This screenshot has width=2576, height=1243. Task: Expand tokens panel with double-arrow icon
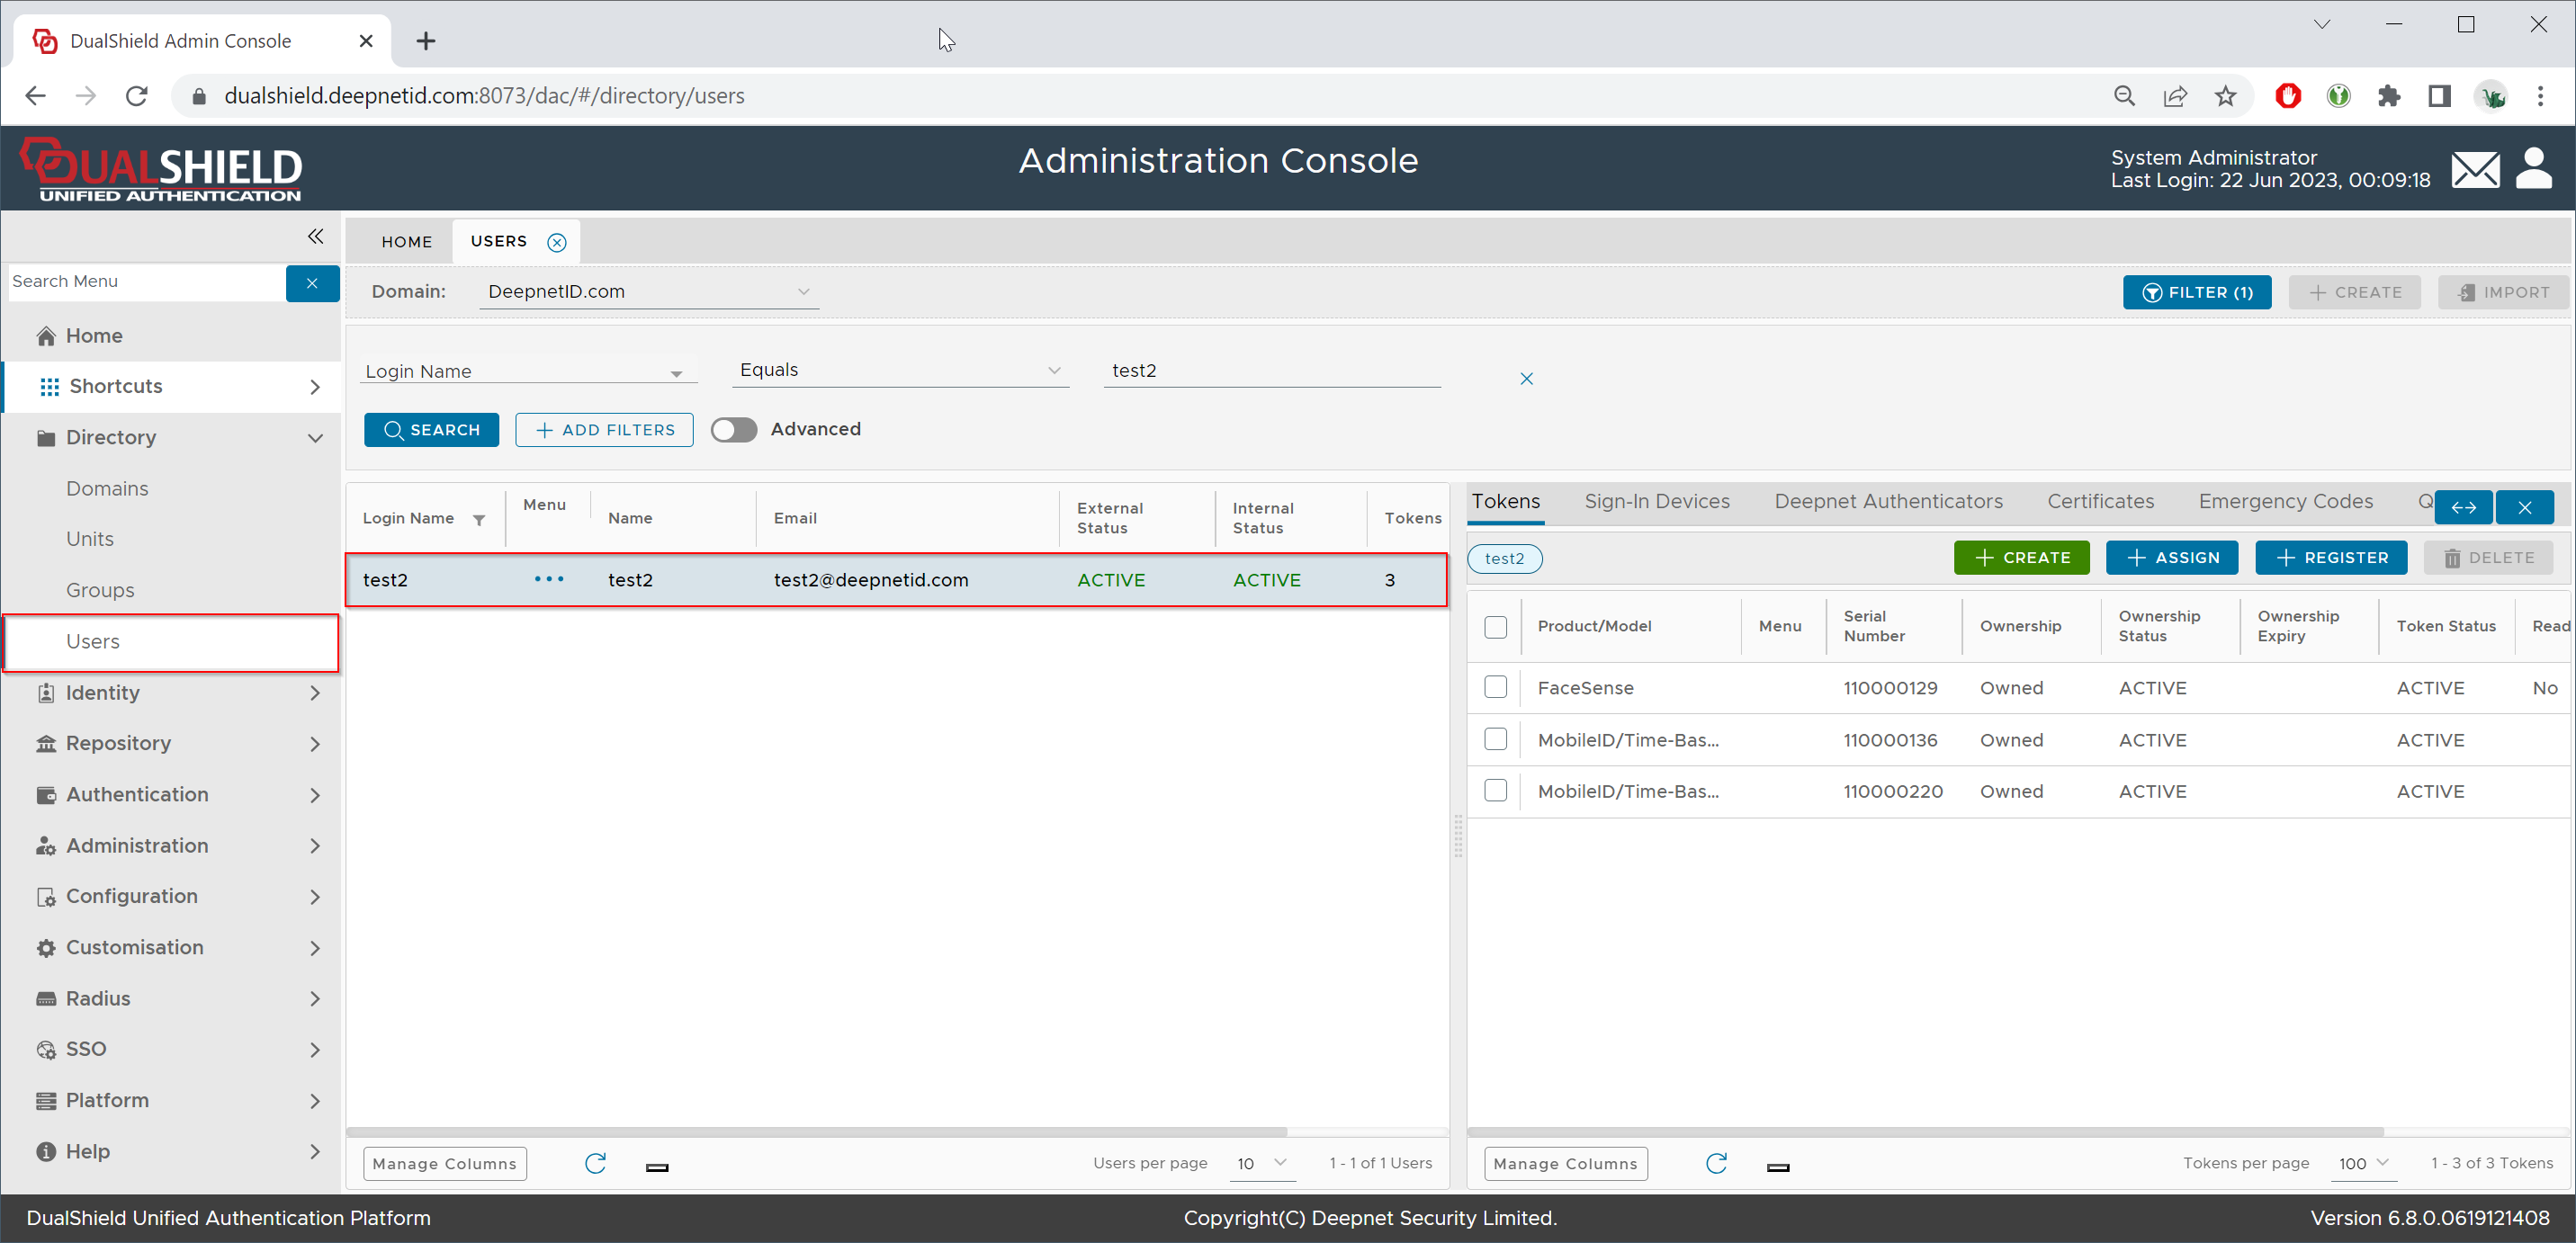click(2463, 507)
